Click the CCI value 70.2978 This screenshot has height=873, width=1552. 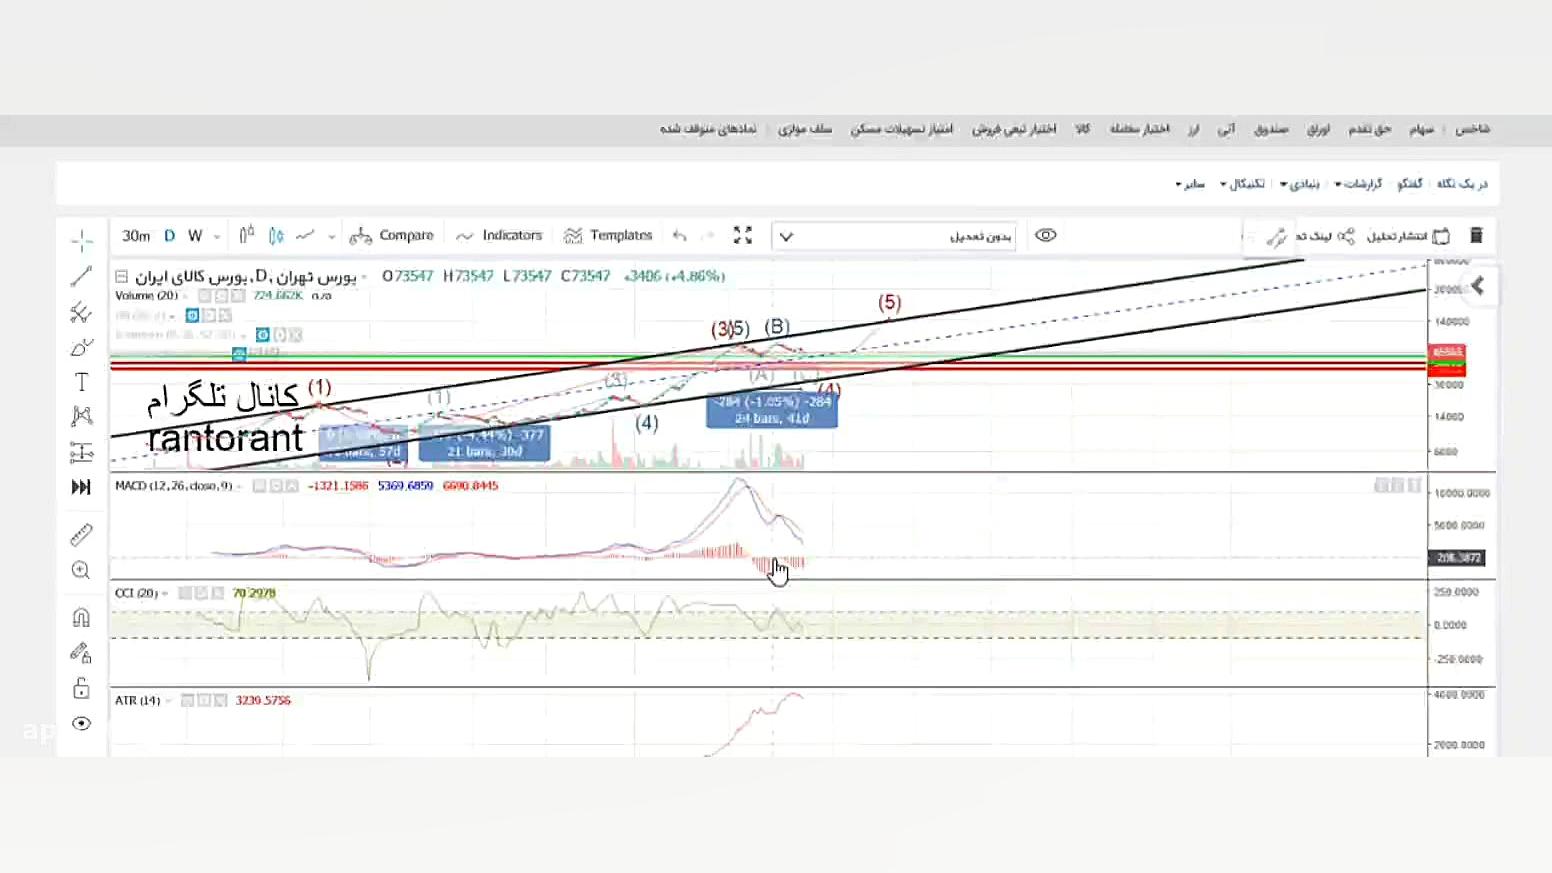click(x=254, y=593)
